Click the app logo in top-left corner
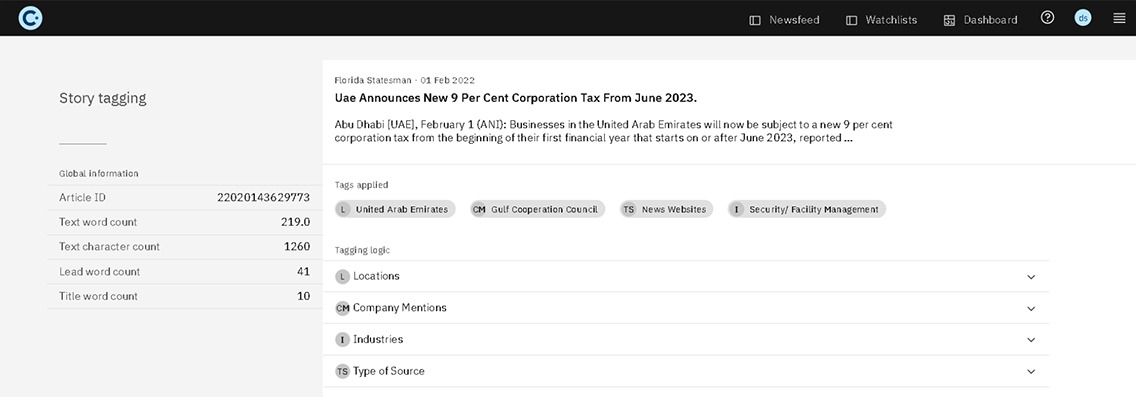 click(30, 17)
